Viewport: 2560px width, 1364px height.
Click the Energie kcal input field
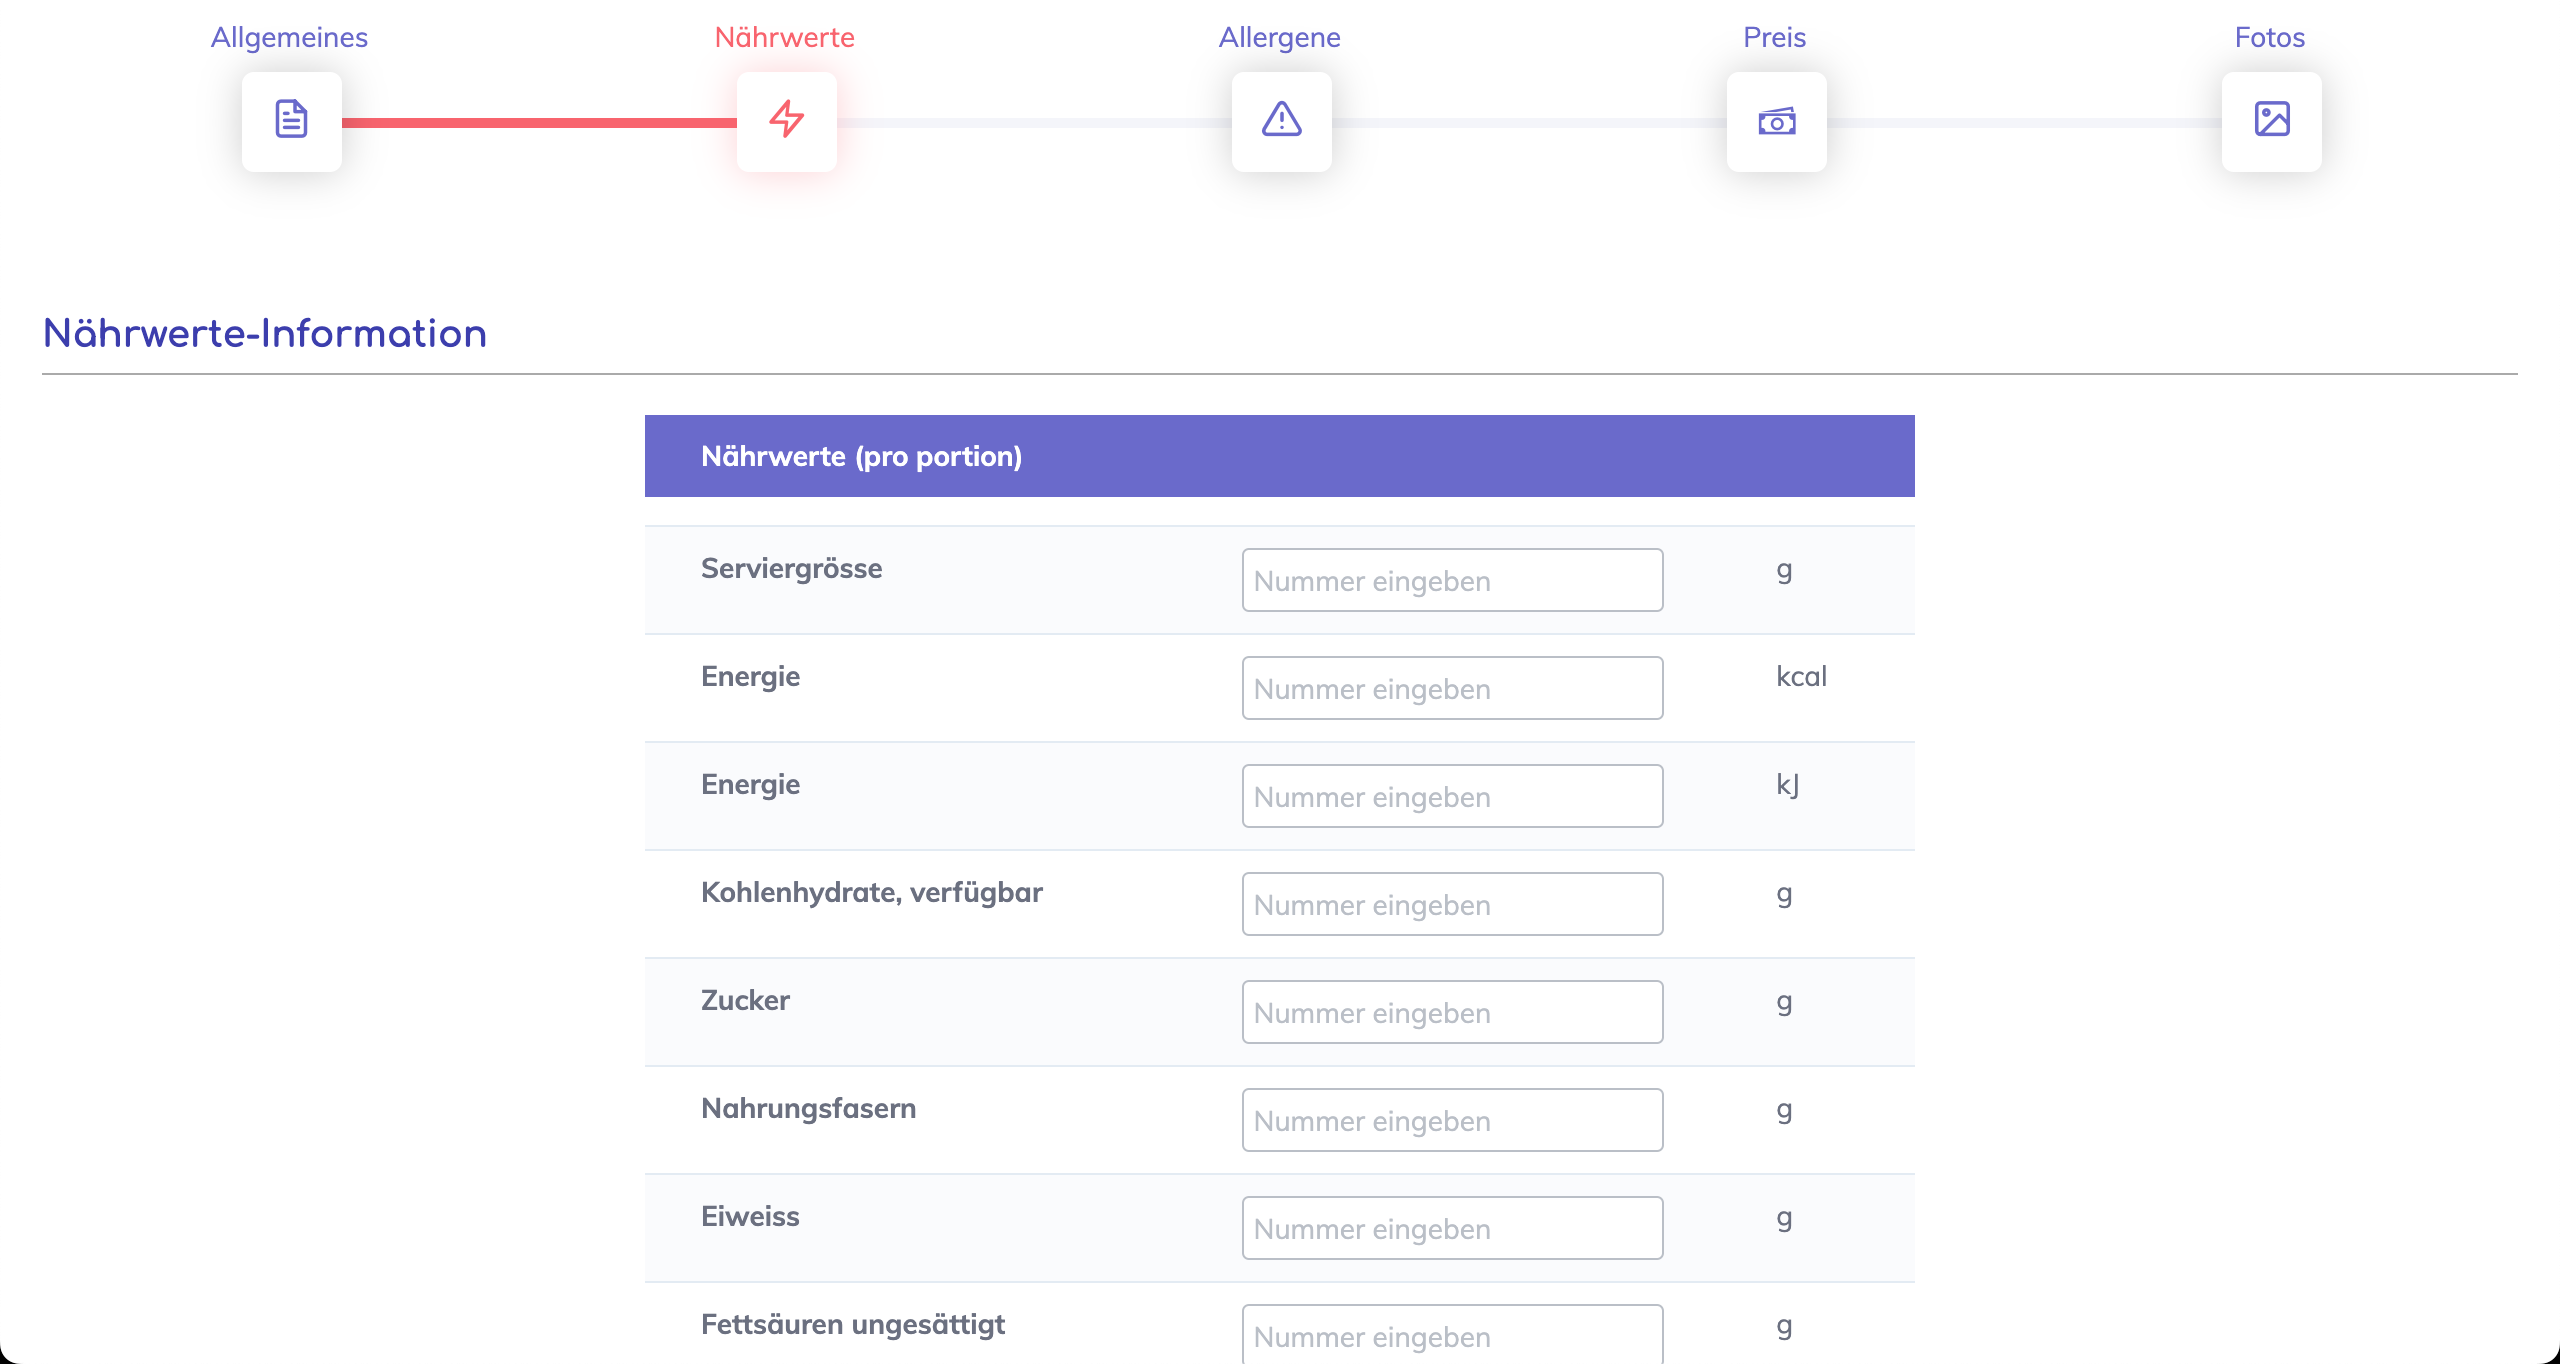(x=1452, y=688)
